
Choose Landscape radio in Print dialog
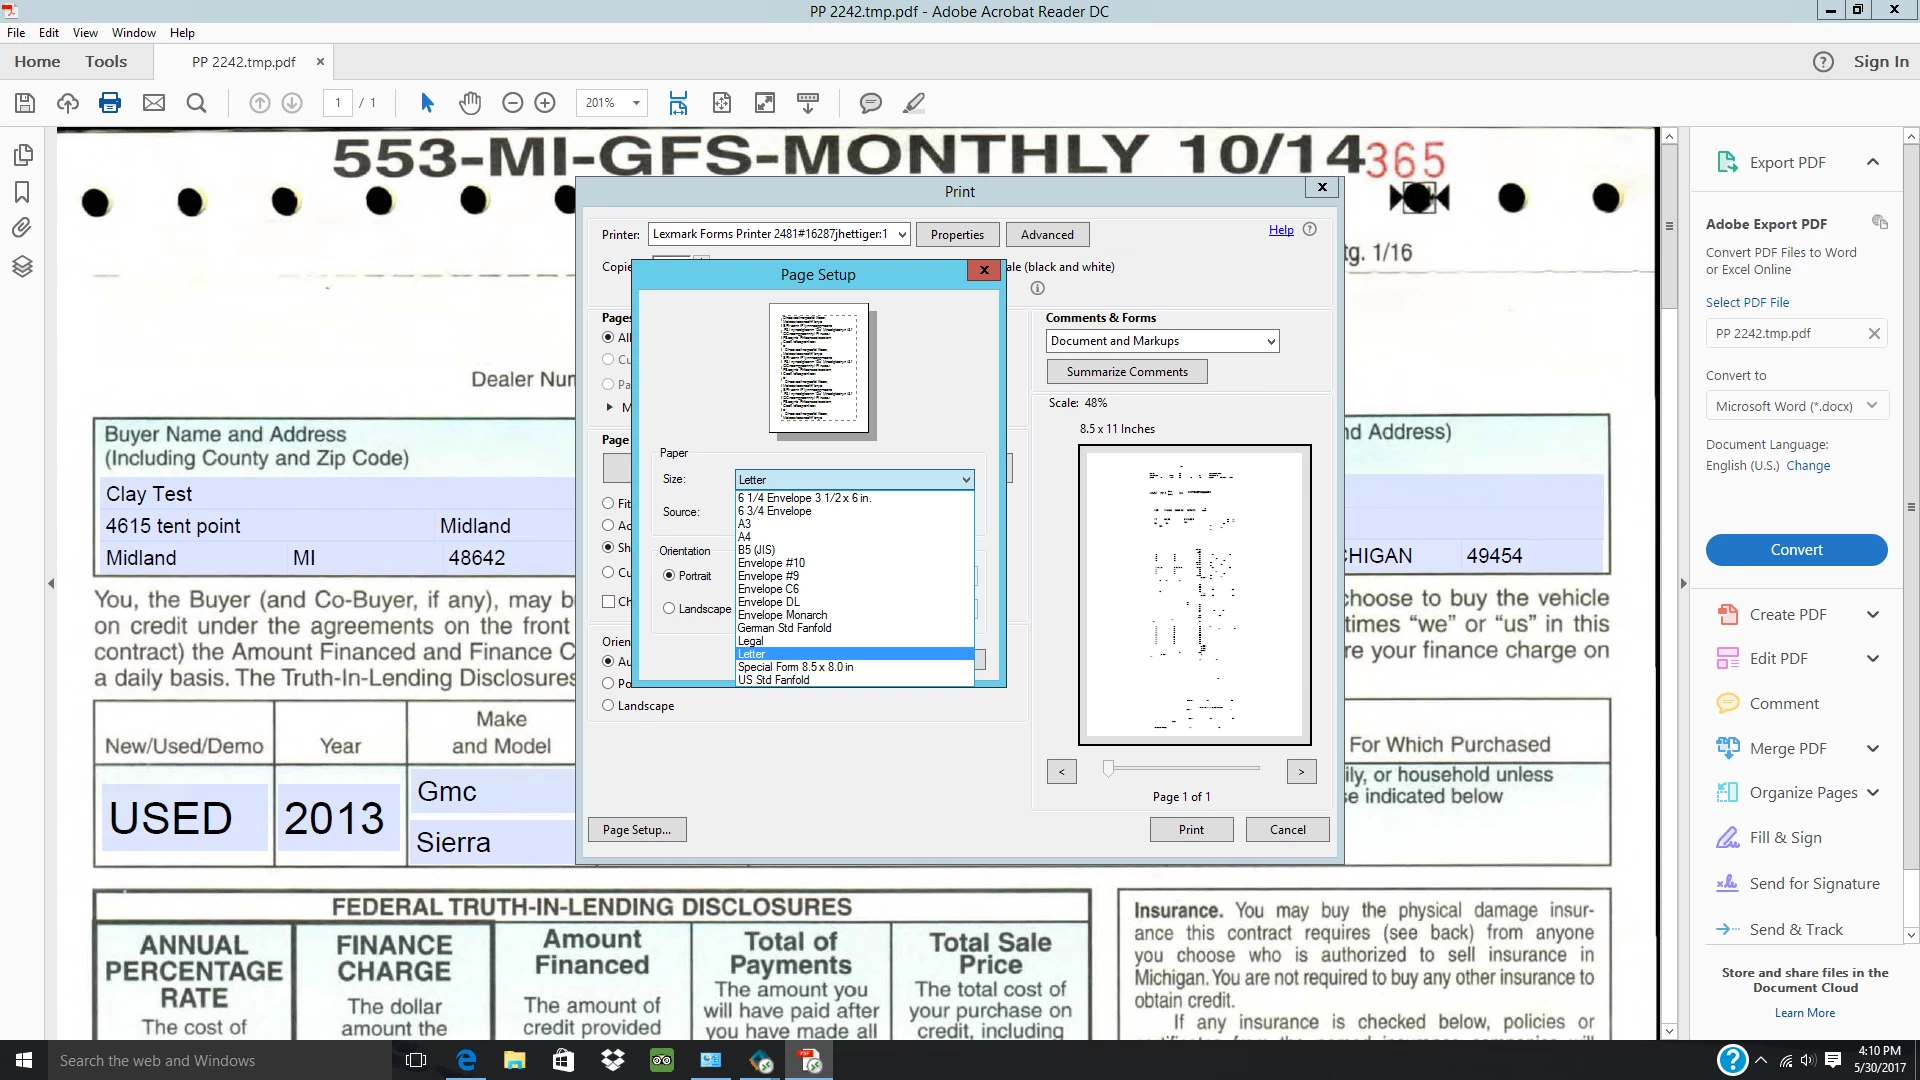[608, 706]
